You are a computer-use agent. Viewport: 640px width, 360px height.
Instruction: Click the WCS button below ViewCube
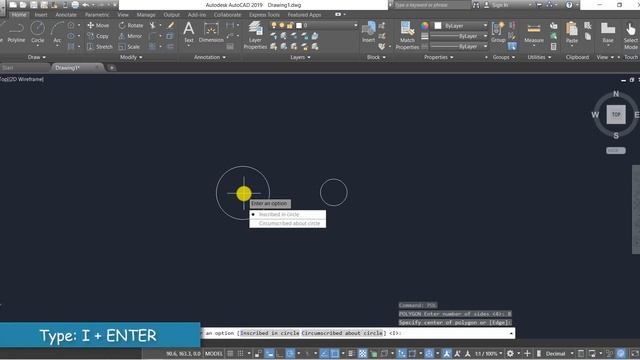[616, 151]
